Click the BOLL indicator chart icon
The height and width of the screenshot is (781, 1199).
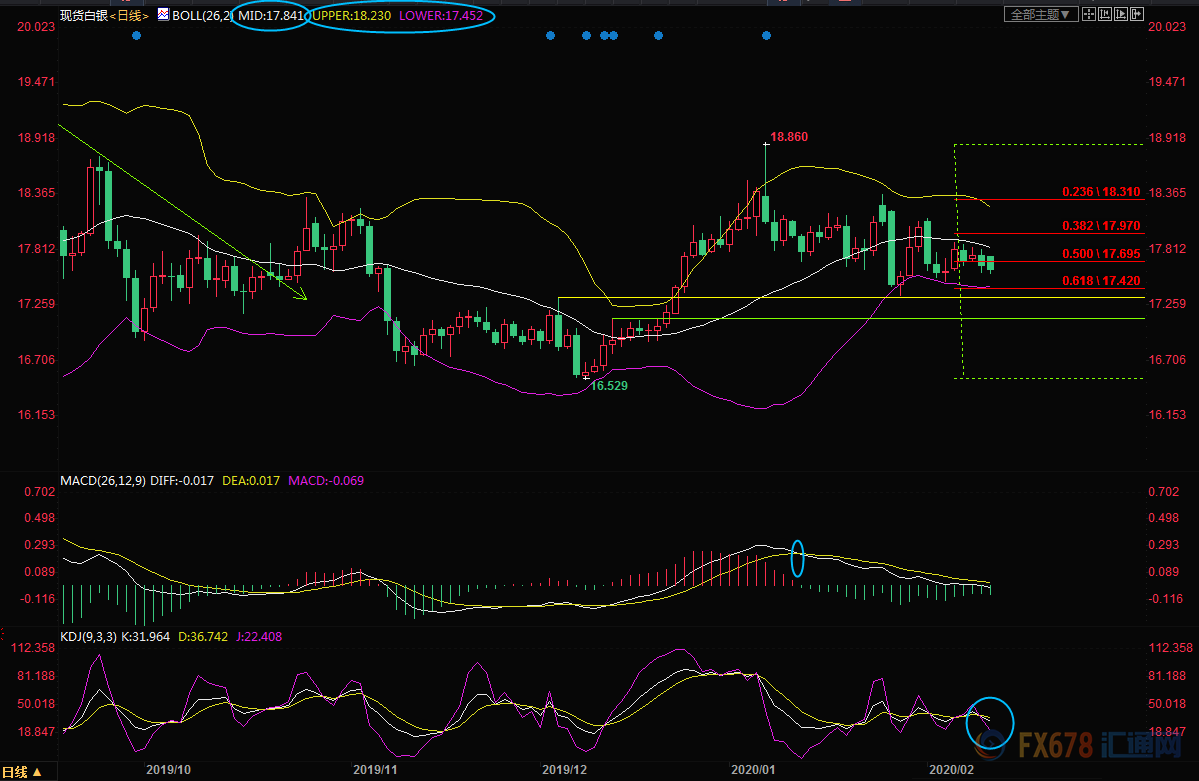(x=161, y=16)
